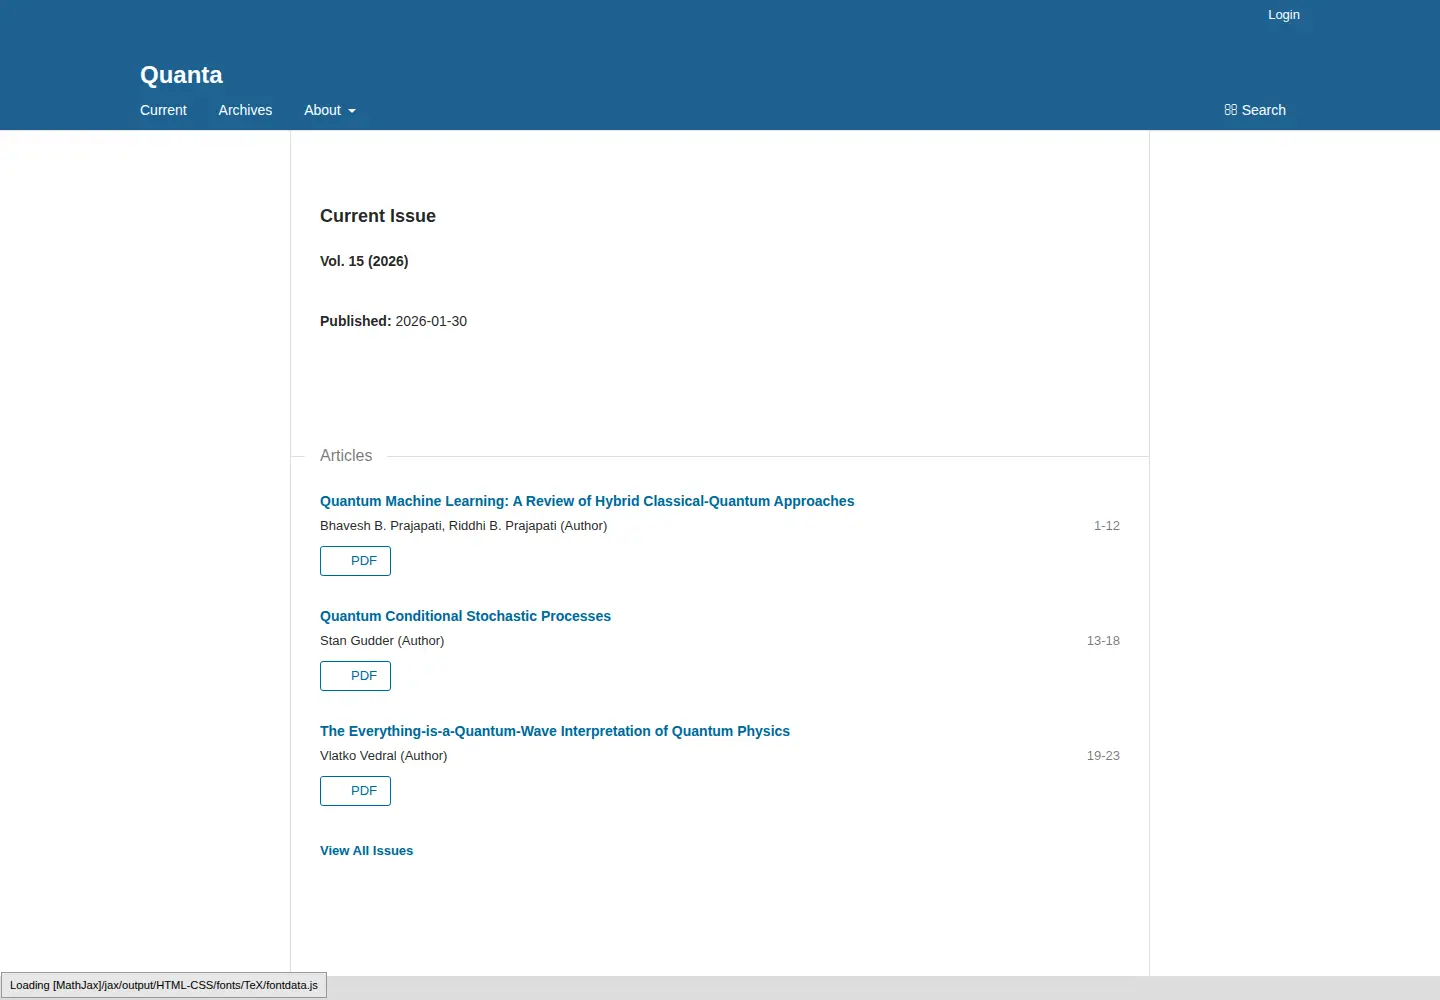Go to the Current issue menu item
The height and width of the screenshot is (1000, 1440).
coord(163,110)
